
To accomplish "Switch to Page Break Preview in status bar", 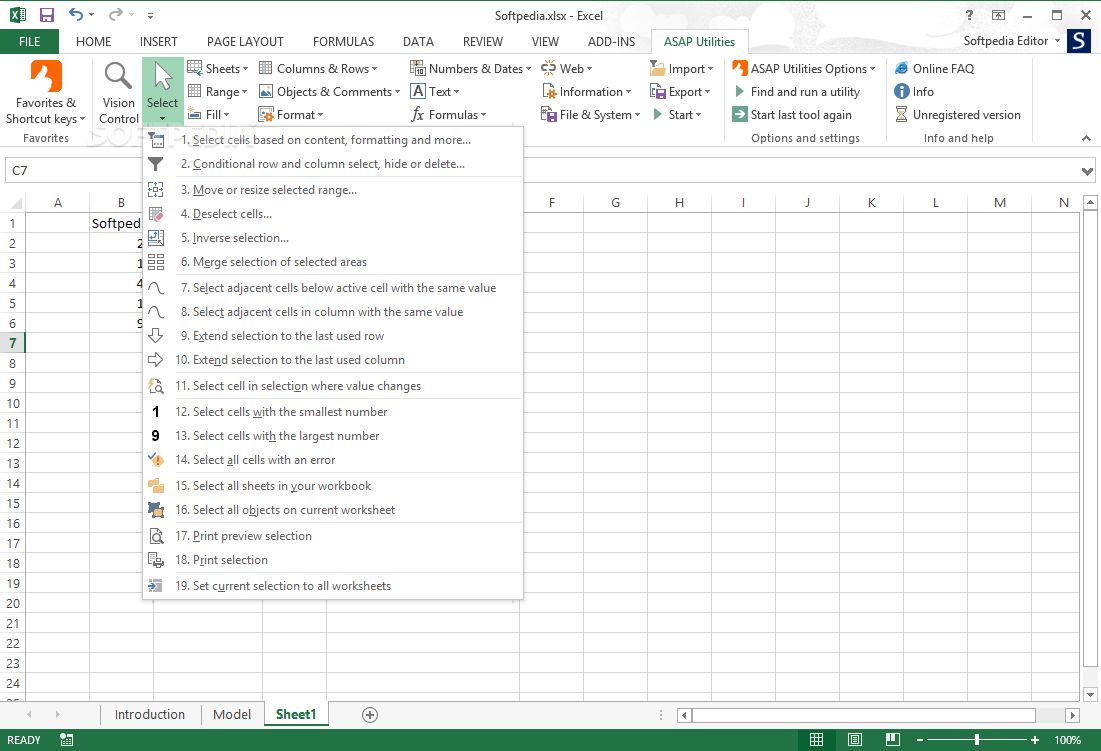I will tap(893, 740).
